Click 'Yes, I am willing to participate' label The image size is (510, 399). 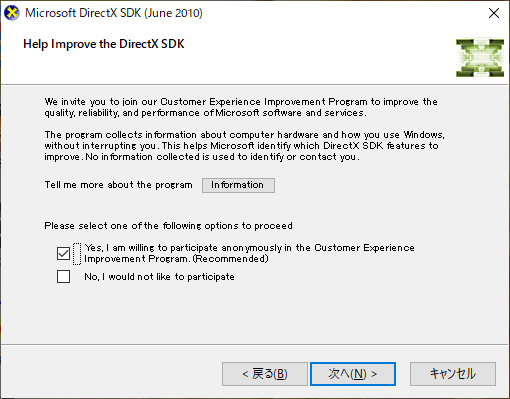[x=249, y=253]
